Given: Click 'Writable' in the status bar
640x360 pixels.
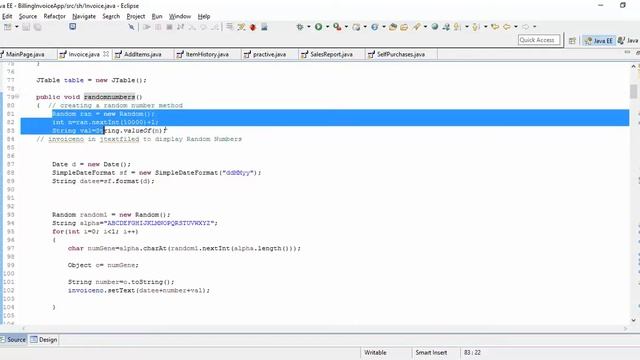Looking at the screenshot, I should click(375, 352).
